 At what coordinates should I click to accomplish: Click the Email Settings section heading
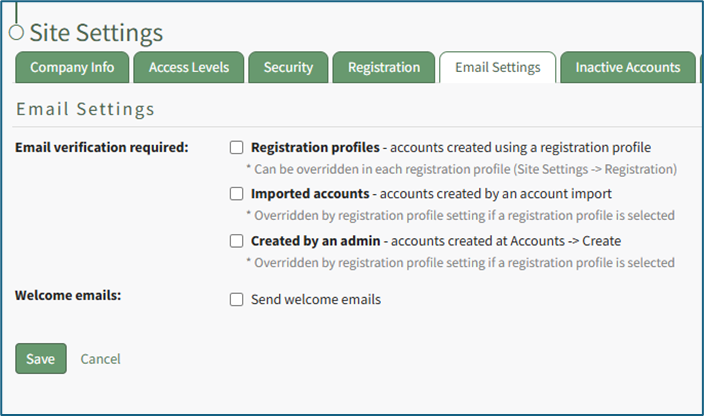(85, 108)
